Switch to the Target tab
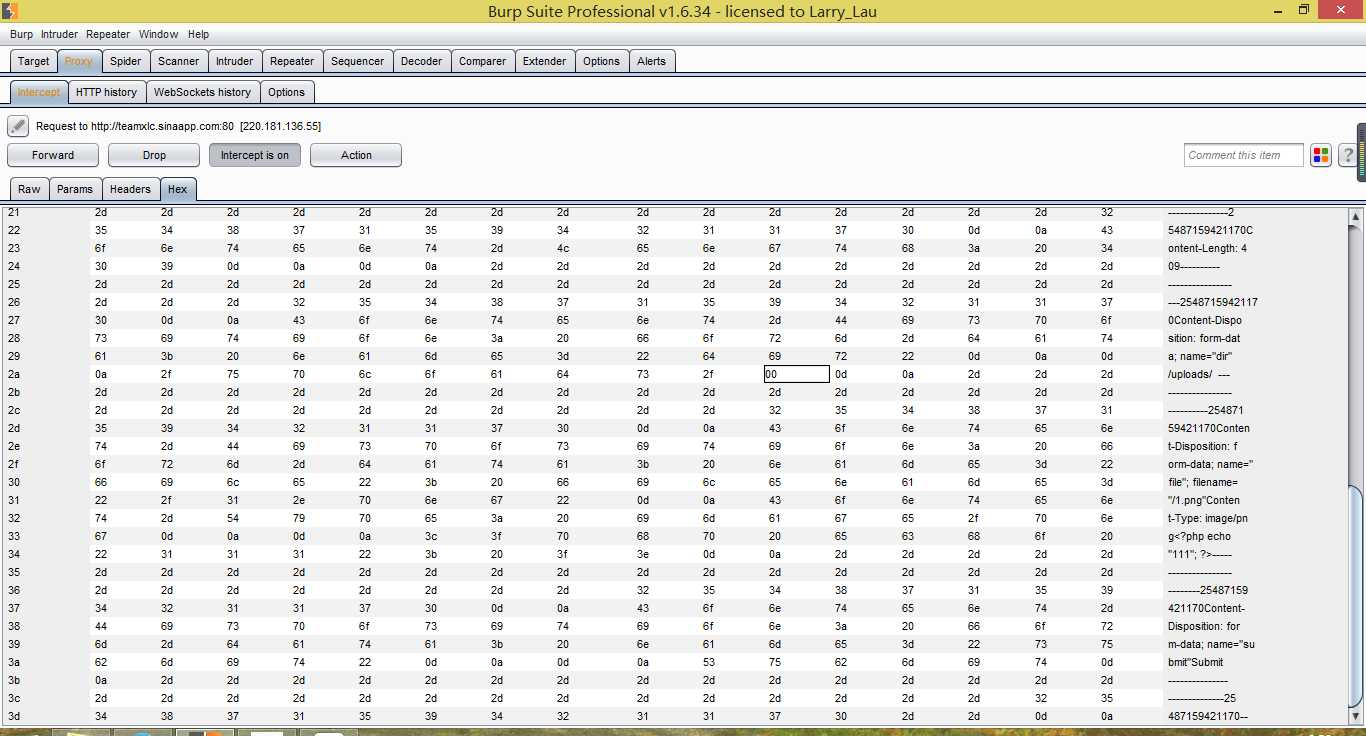This screenshot has width=1366, height=736. 34,61
